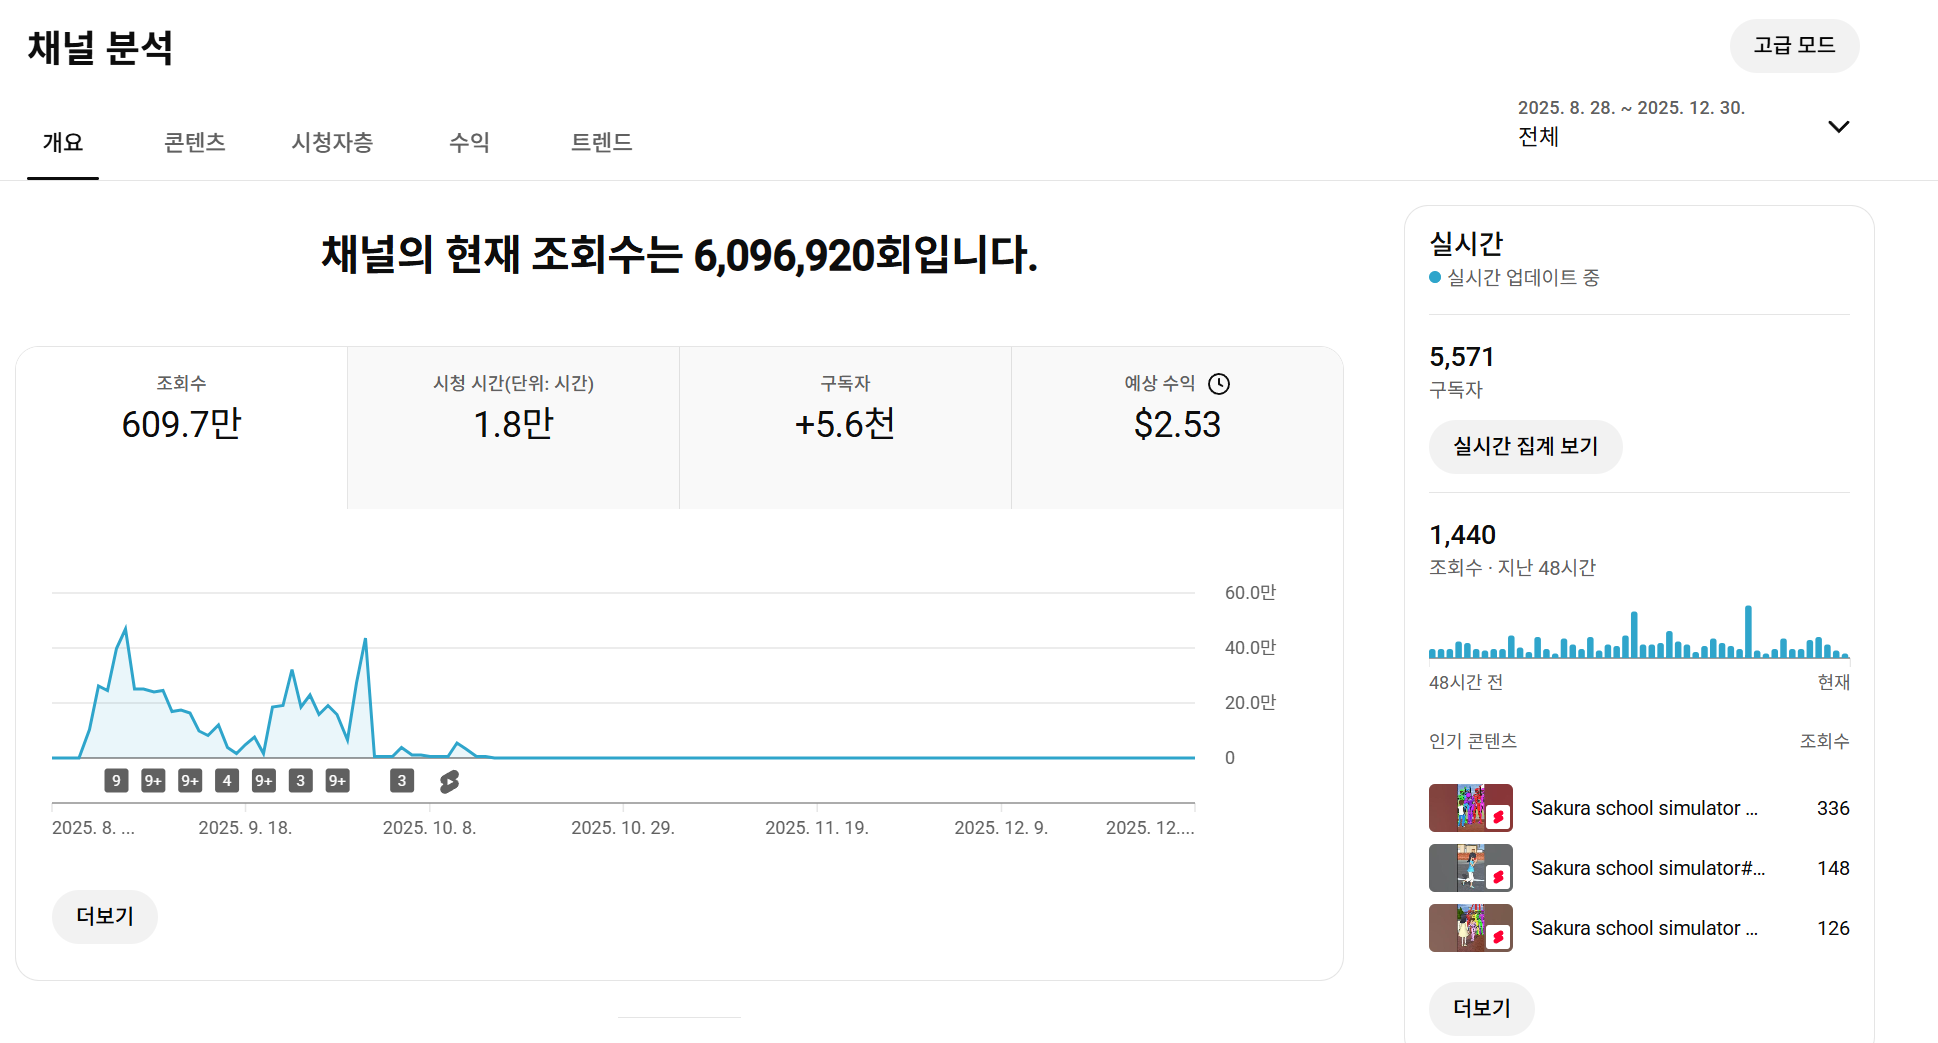Select the 예상 수익 $2.53 metric card
Viewport: 1938px width, 1043px height.
click(1177, 427)
